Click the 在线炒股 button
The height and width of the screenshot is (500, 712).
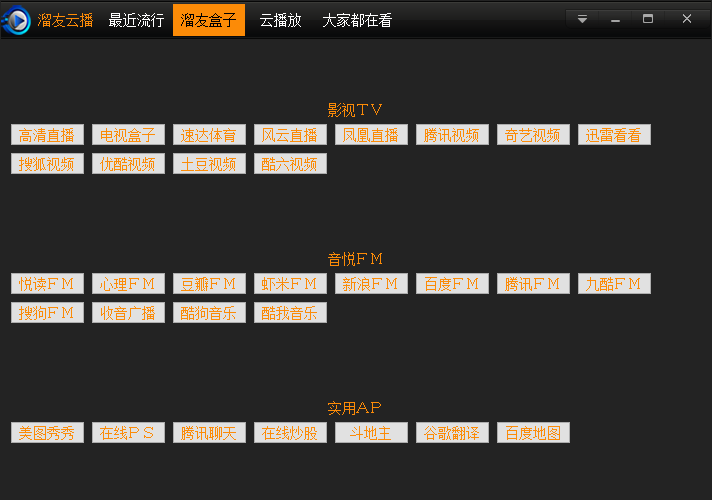click(x=290, y=433)
